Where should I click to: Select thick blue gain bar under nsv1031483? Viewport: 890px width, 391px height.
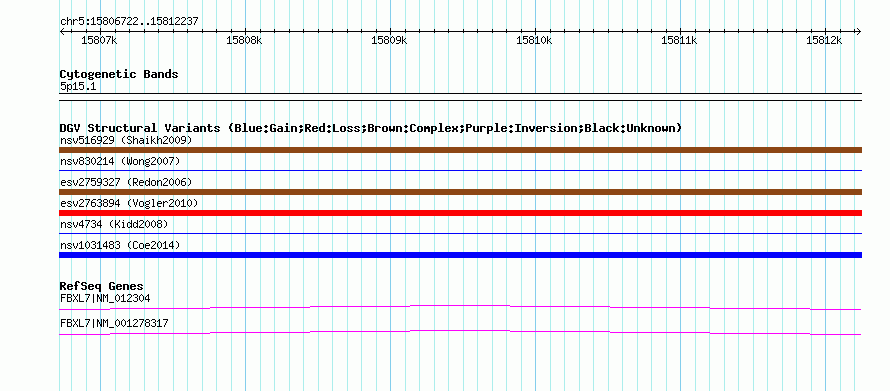pyautogui.click(x=460, y=255)
